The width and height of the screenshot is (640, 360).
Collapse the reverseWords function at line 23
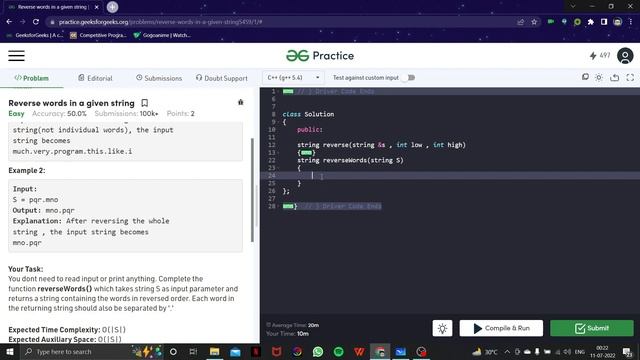[x=278, y=168]
